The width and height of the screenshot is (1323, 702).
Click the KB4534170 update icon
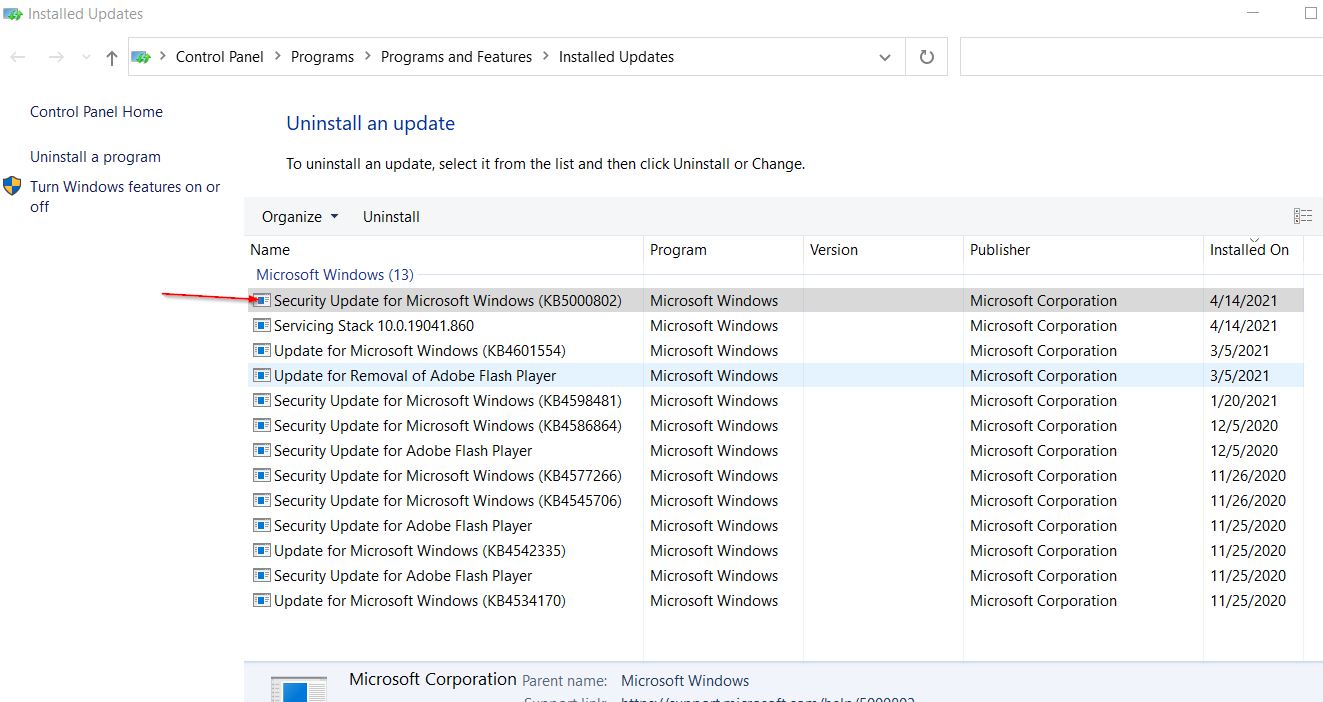[x=262, y=600]
